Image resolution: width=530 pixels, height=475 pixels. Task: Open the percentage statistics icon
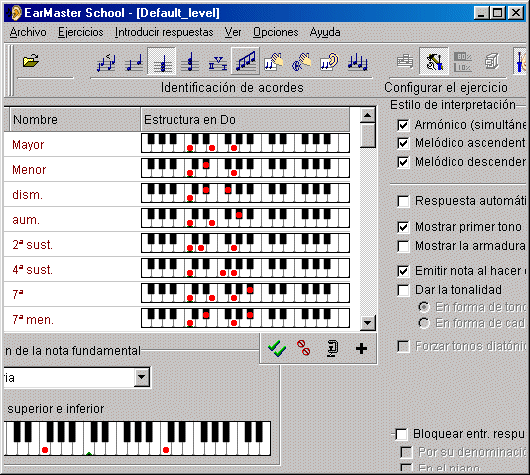[462, 62]
